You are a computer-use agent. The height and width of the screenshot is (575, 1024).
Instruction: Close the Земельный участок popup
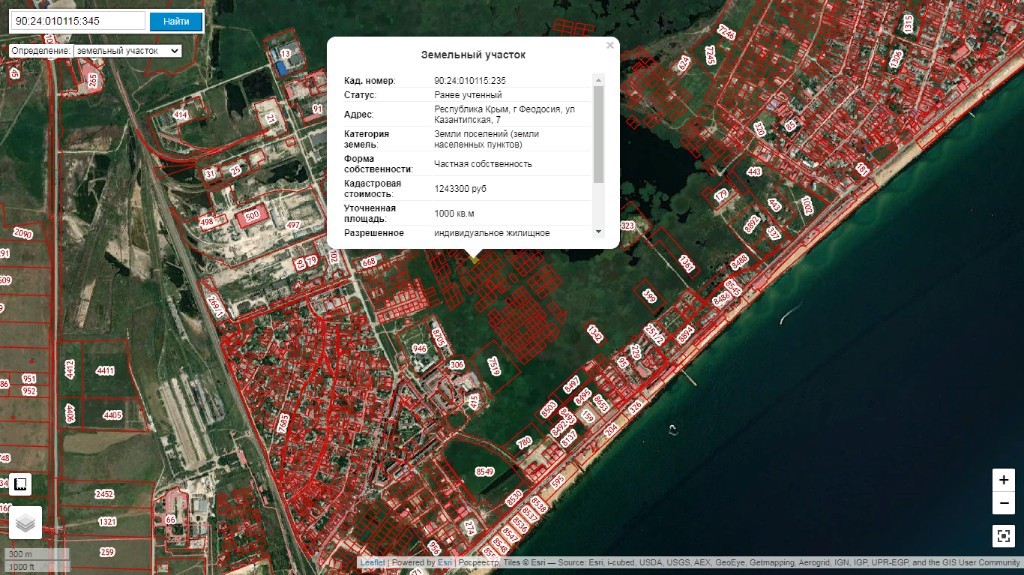click(610, 45)
